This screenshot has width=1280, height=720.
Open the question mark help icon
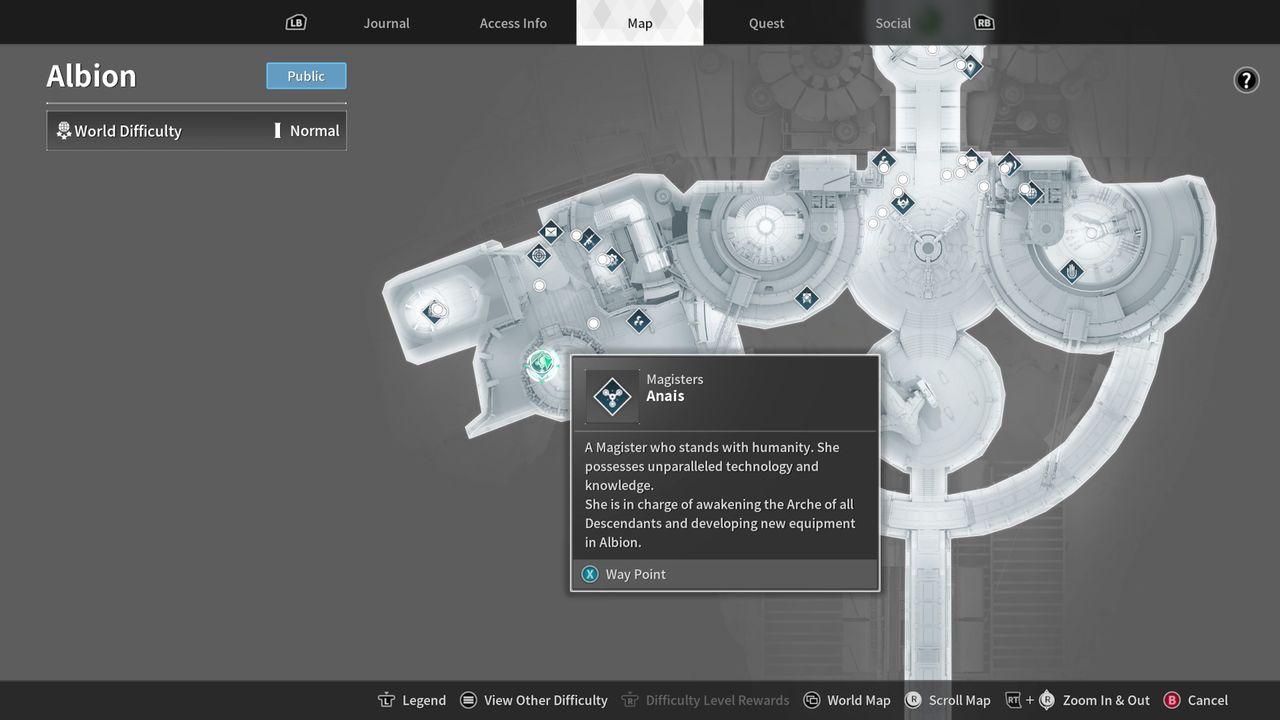(x=1246, y=80)
